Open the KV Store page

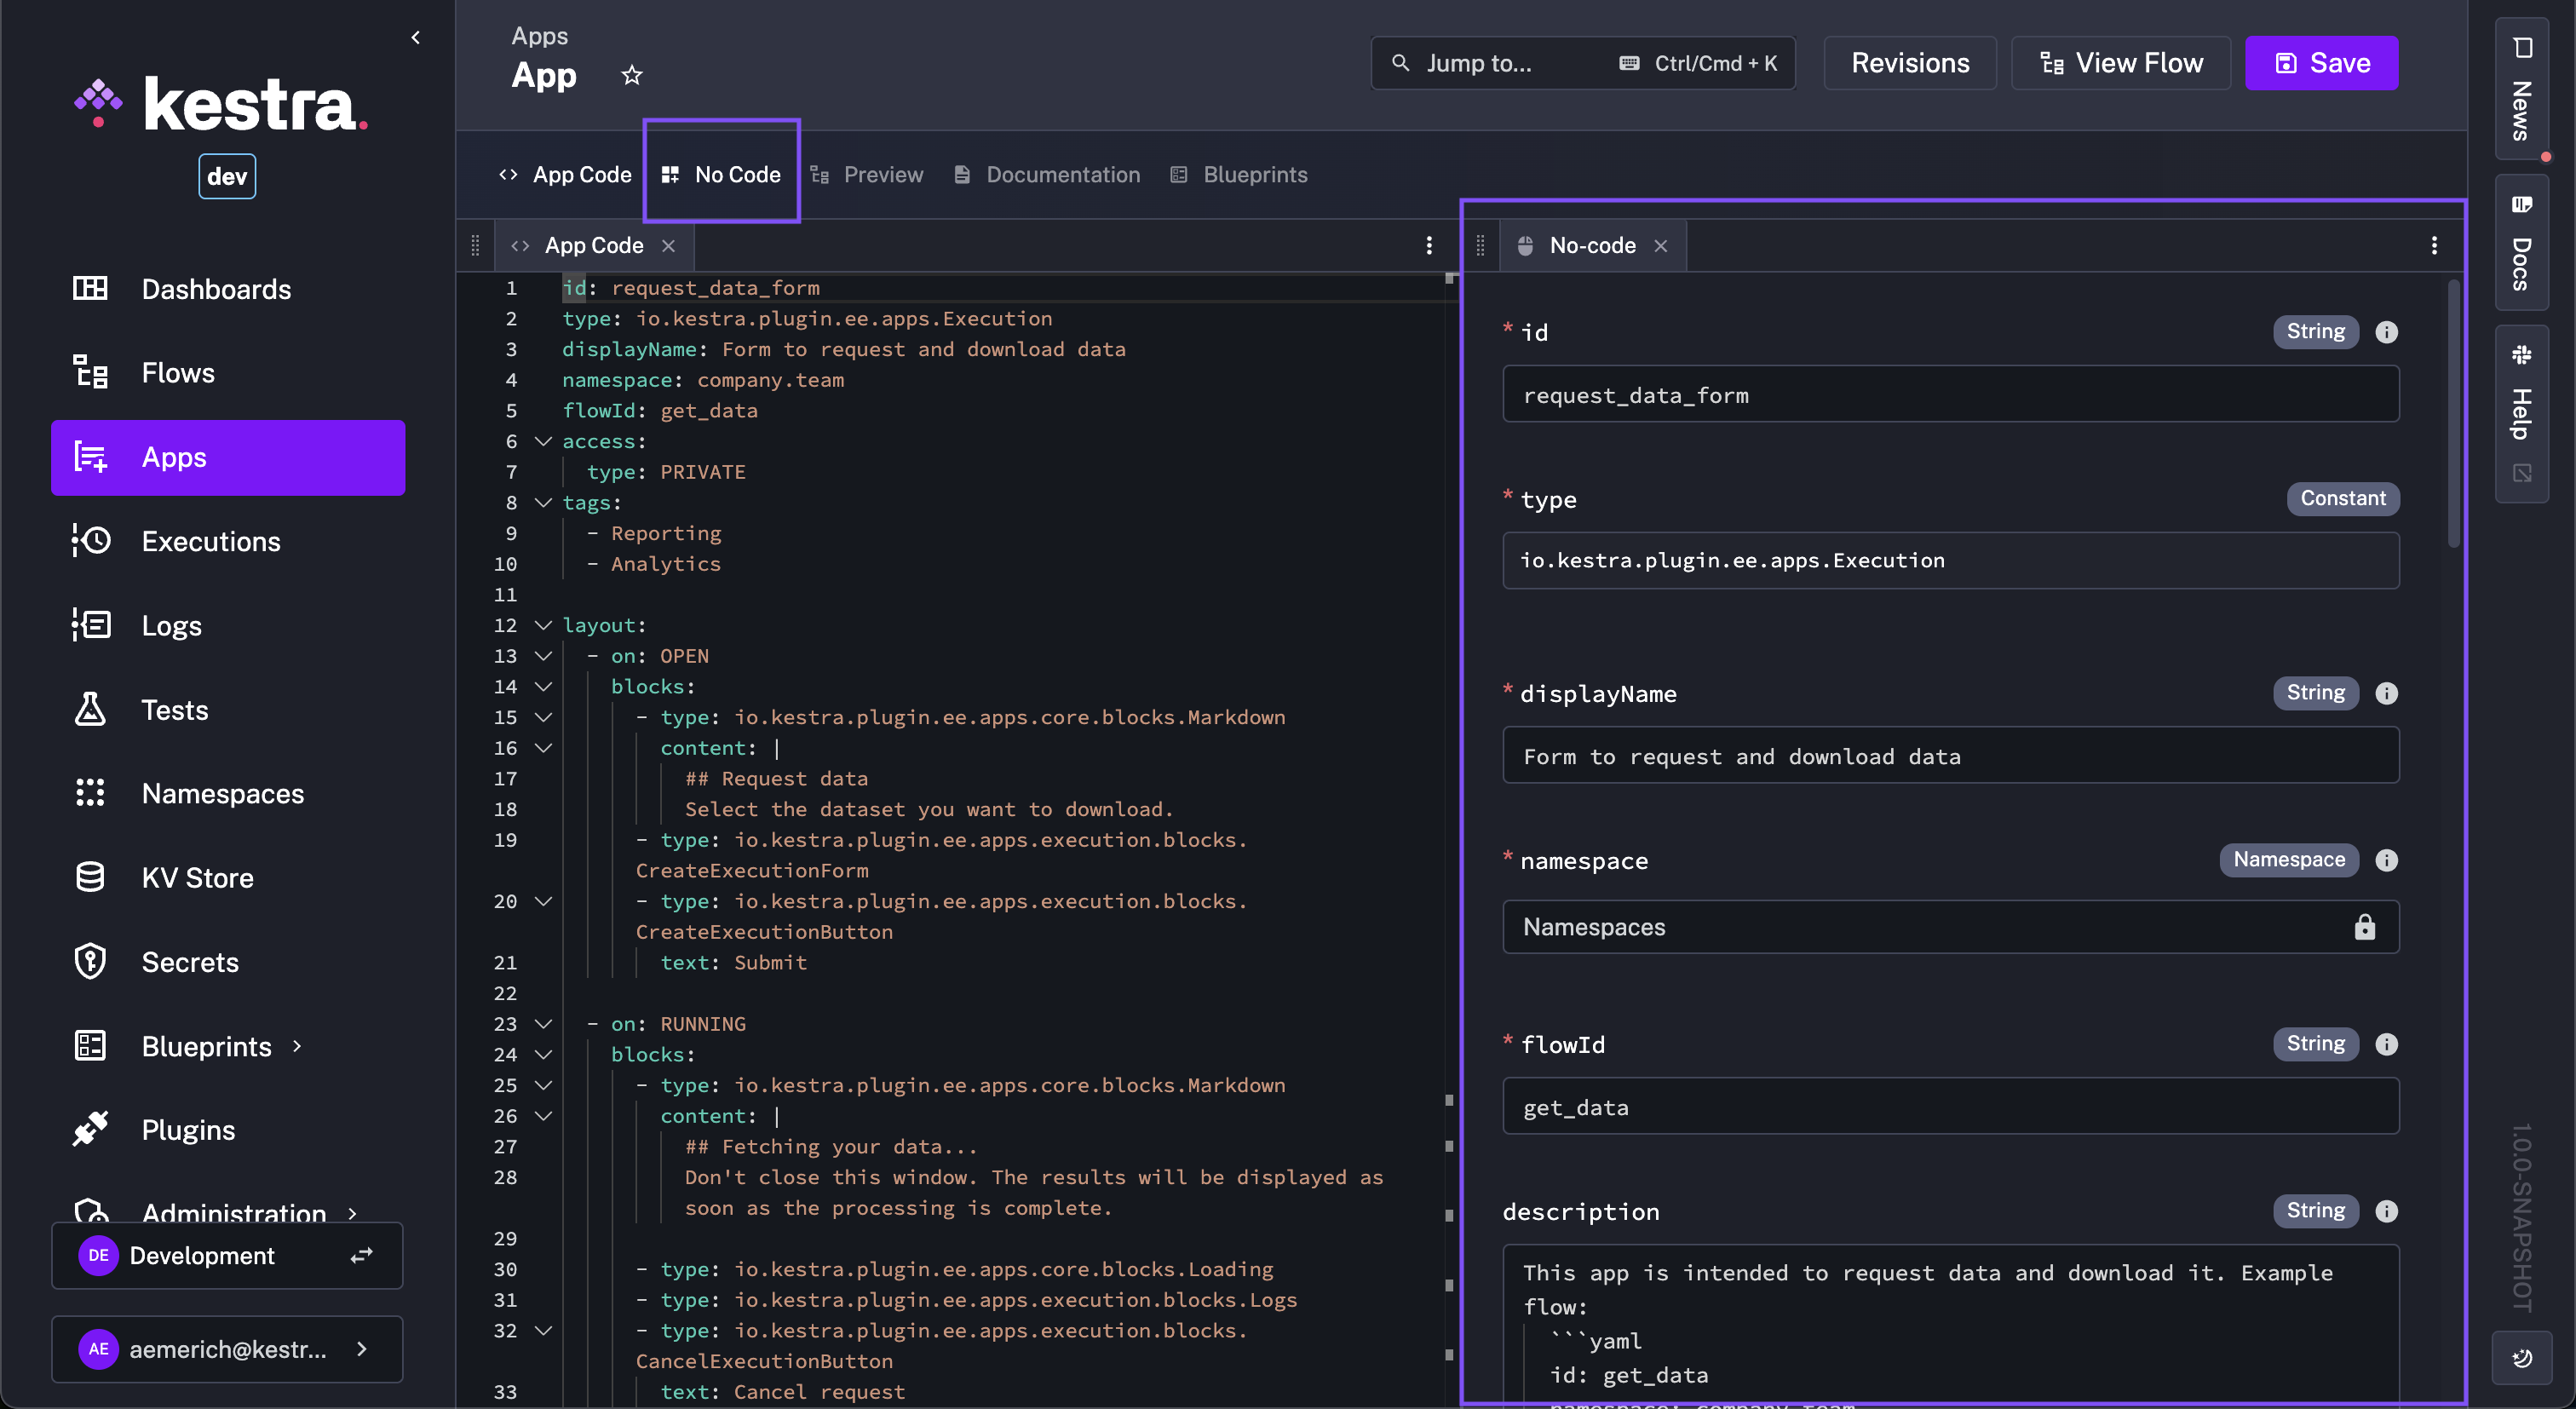tap(197, 878)
